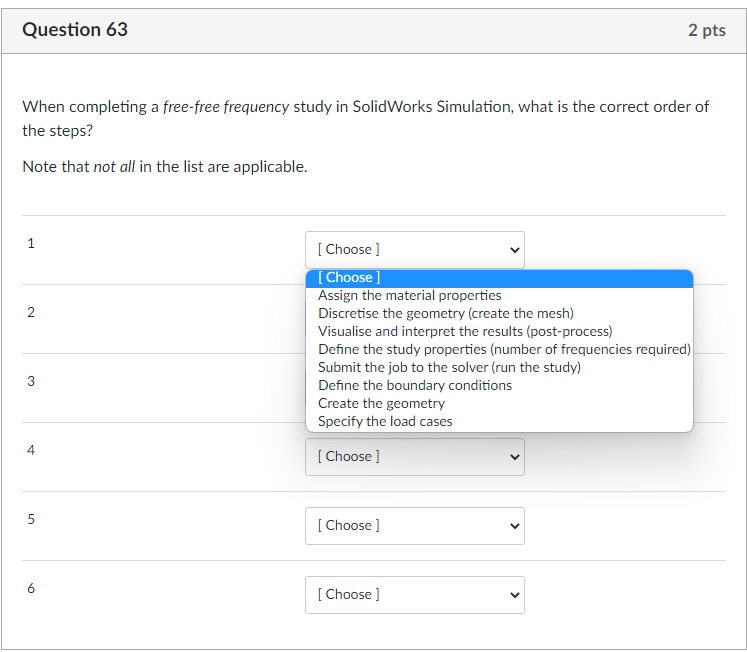Click the "Question 63" heading

[x=75, y=30]
